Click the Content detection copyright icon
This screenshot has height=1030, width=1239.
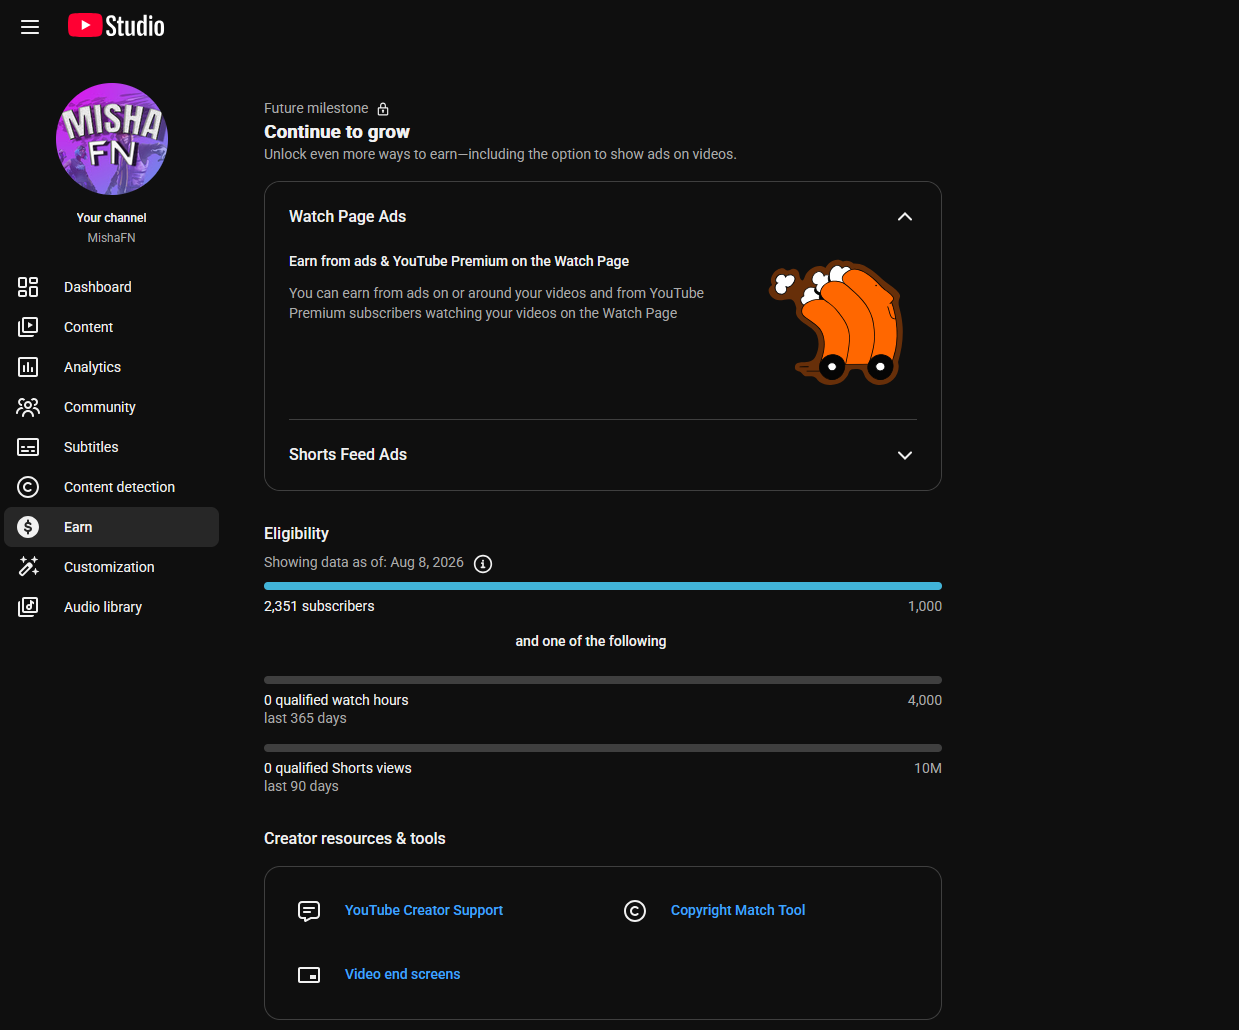tap(28, 487)
